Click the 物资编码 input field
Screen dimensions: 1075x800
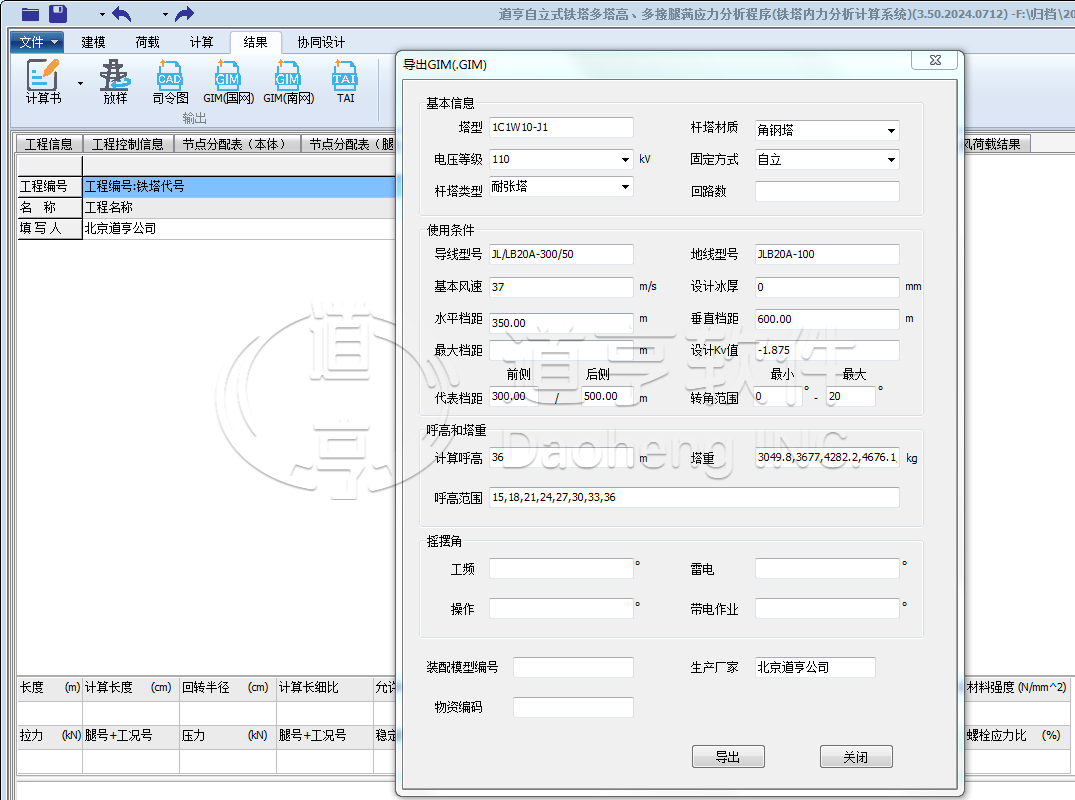573,707
